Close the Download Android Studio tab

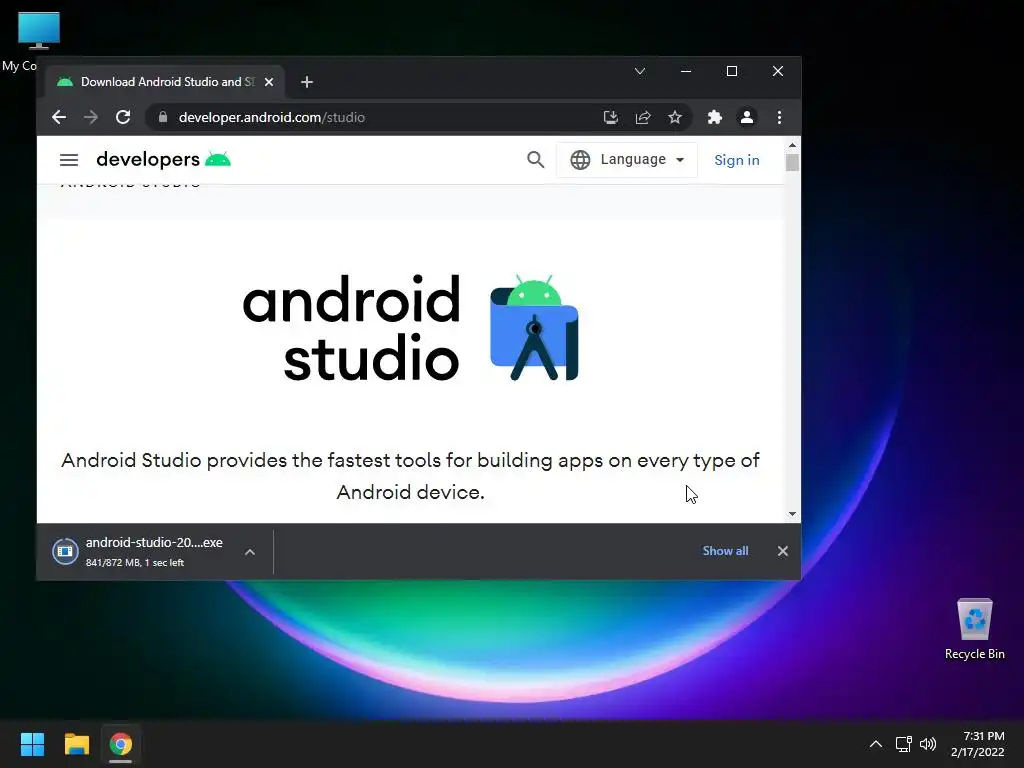(269, 82)
